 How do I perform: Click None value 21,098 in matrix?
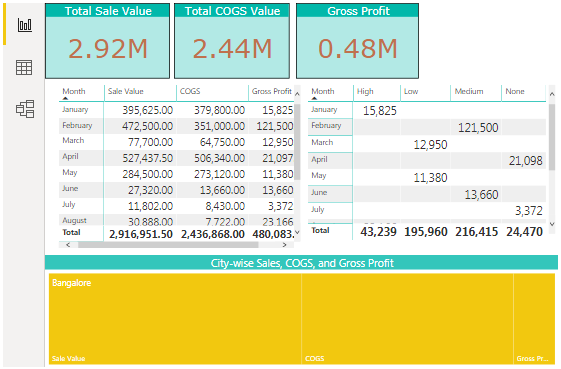tap(526, 161)
